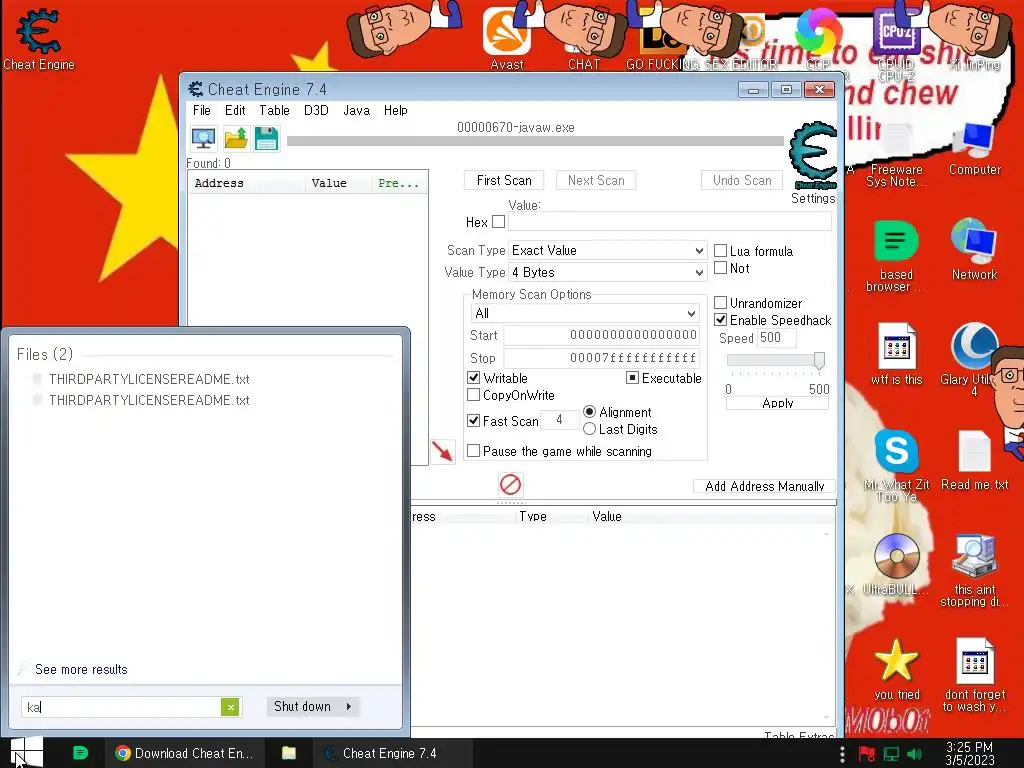Uncheck the Fast Scan checkbox
This screenshot has width=1024, height=768.
coord(473,421)
